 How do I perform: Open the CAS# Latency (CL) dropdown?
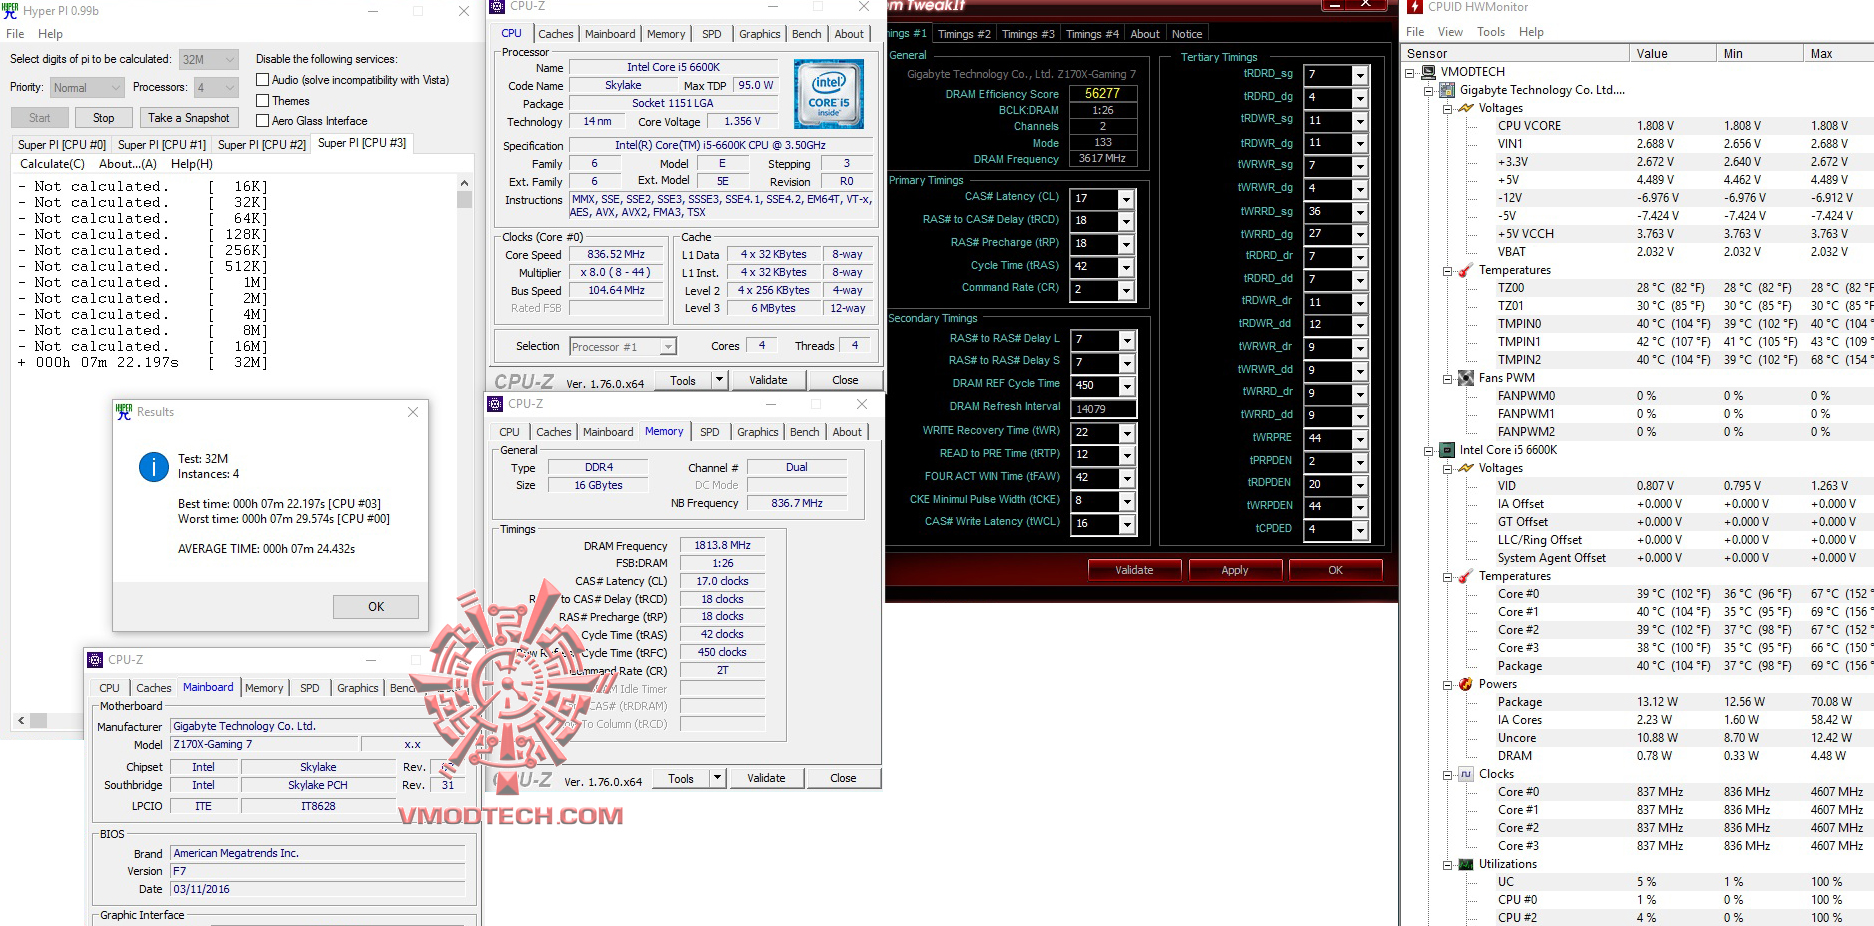click(x=1125, y=199)
